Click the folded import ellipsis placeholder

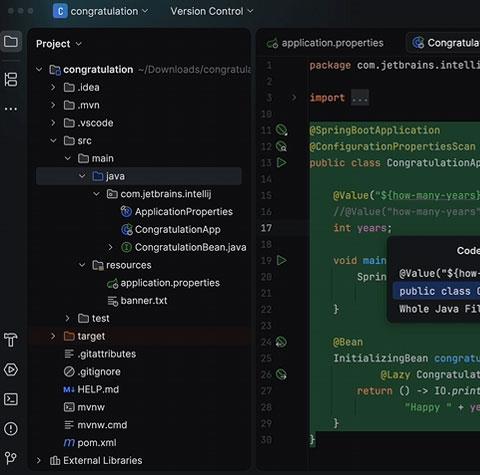360,98
